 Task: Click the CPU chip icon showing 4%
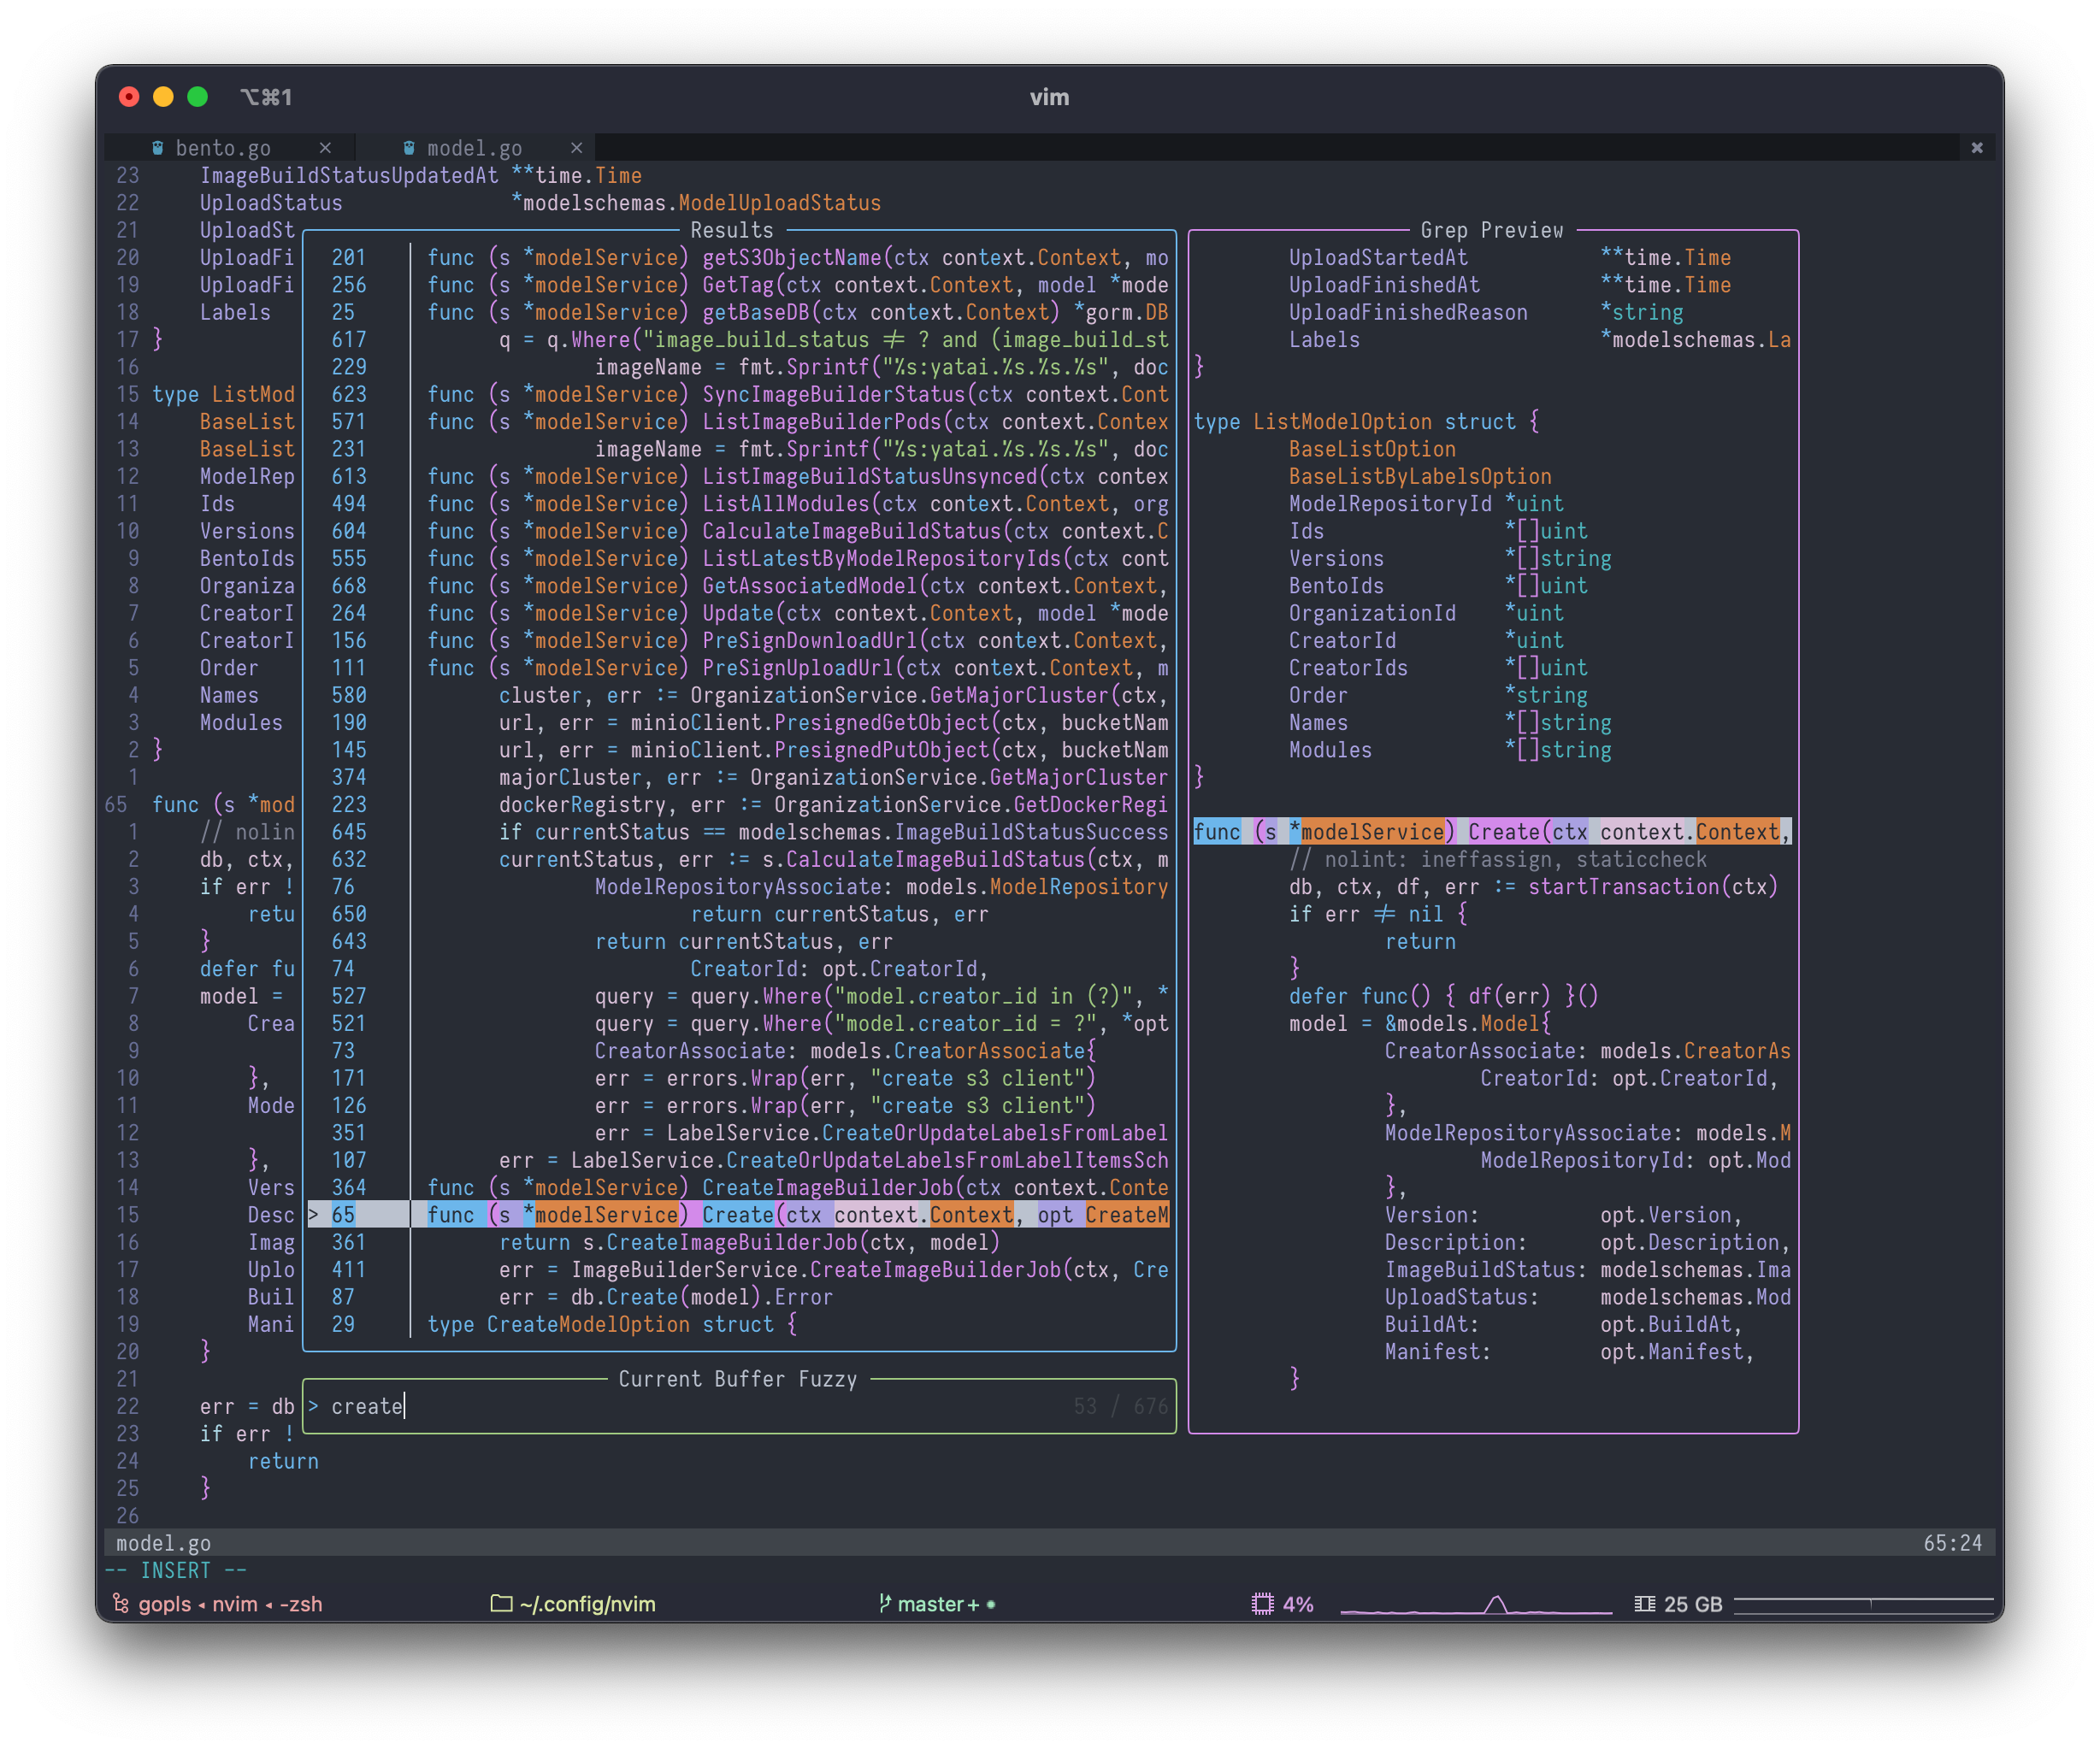(1262, 1603)
